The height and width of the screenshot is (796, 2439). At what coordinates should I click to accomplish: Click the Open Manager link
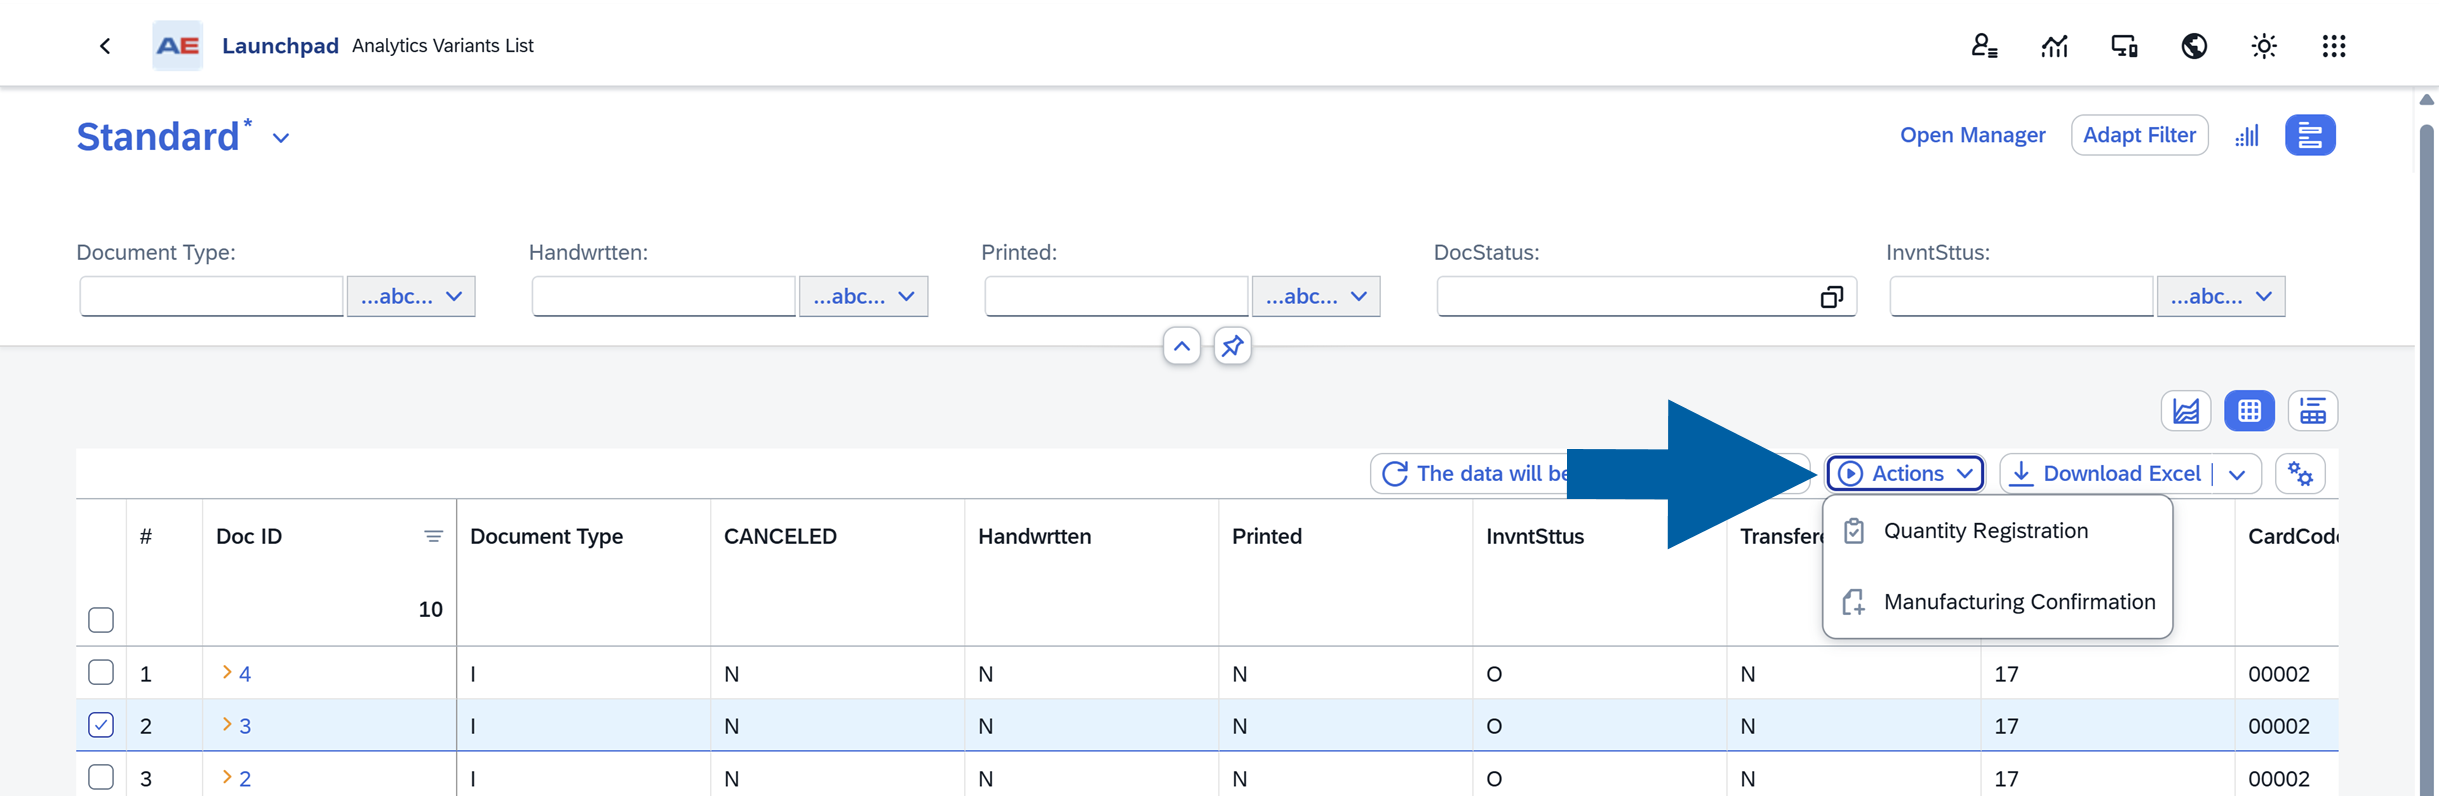click(x=1972, y=135)
